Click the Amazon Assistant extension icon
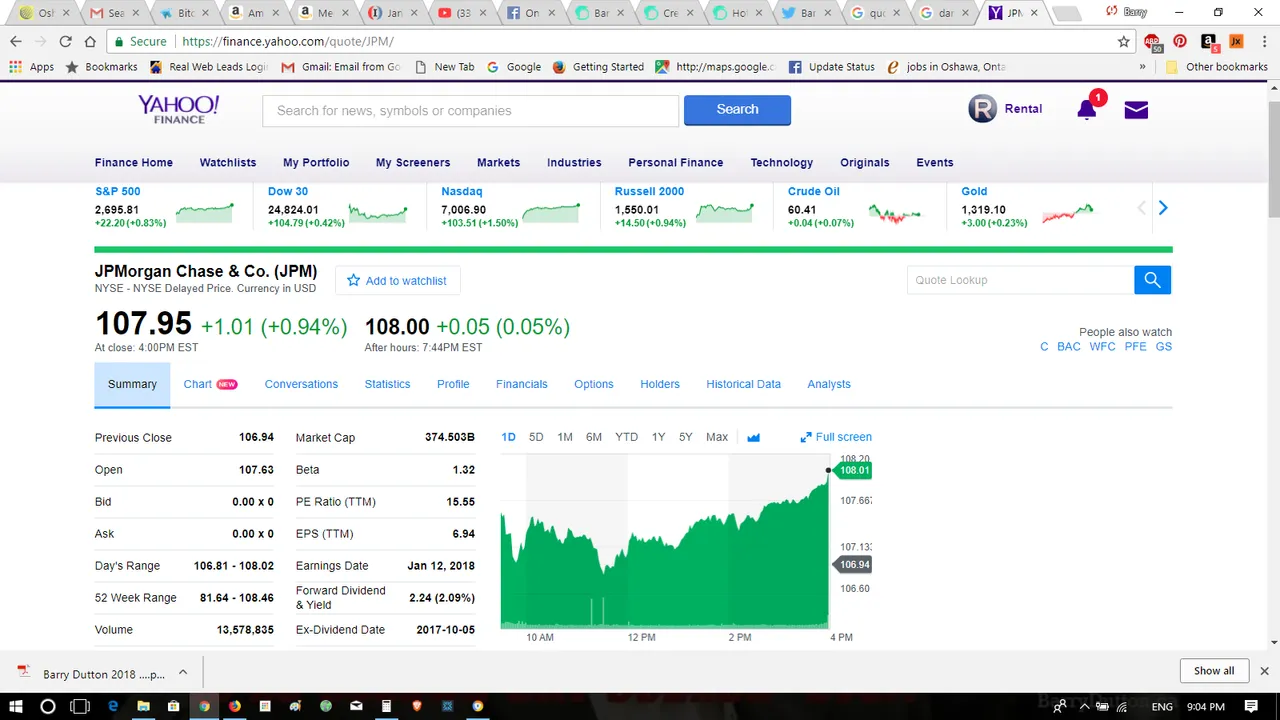Image resolution: width=1280 pixels, height=720 pixels. (x=1208, y=42)
